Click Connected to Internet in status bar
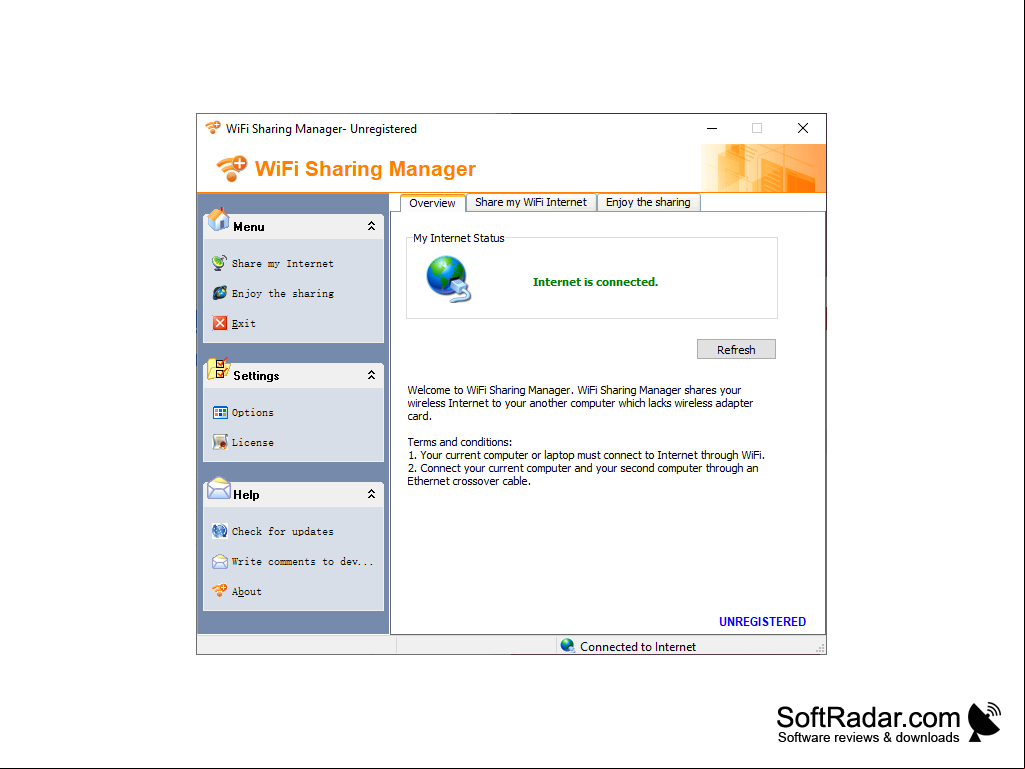Image resolution: width=1025 pixels, height=769 pixels. tap(638, 647)
